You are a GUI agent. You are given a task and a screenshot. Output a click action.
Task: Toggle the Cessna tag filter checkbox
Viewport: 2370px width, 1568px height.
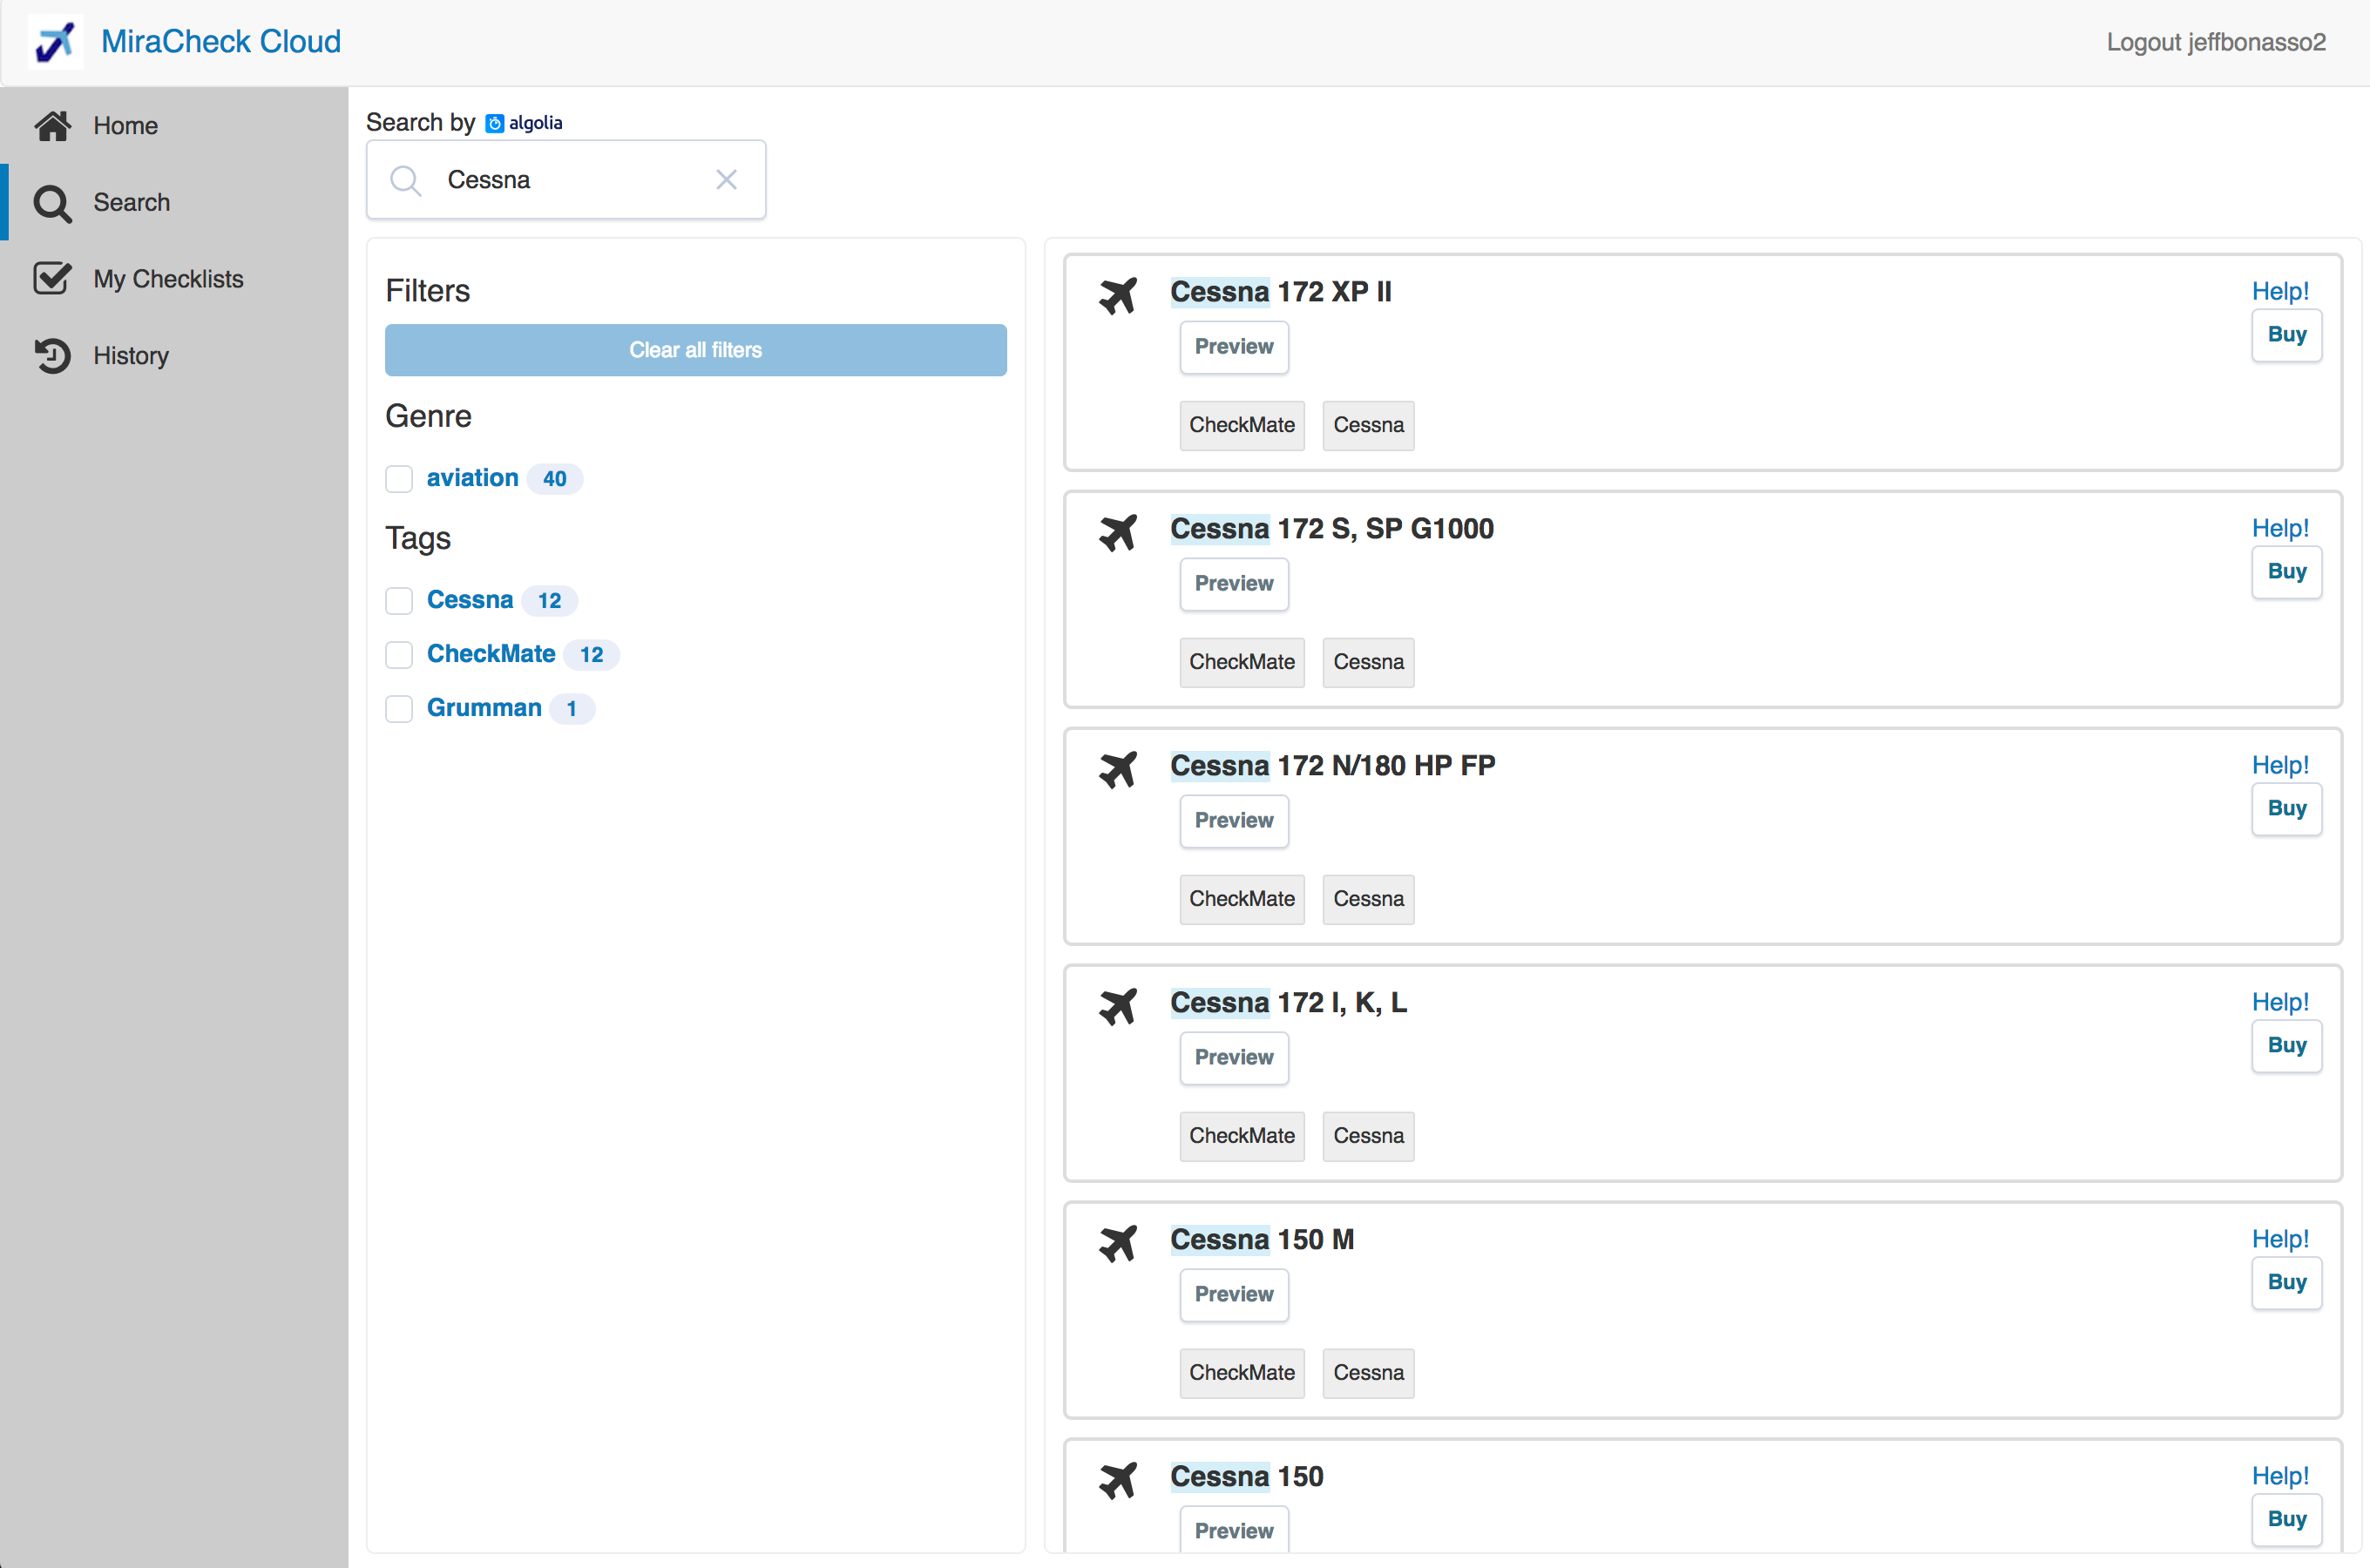point(399,601)
